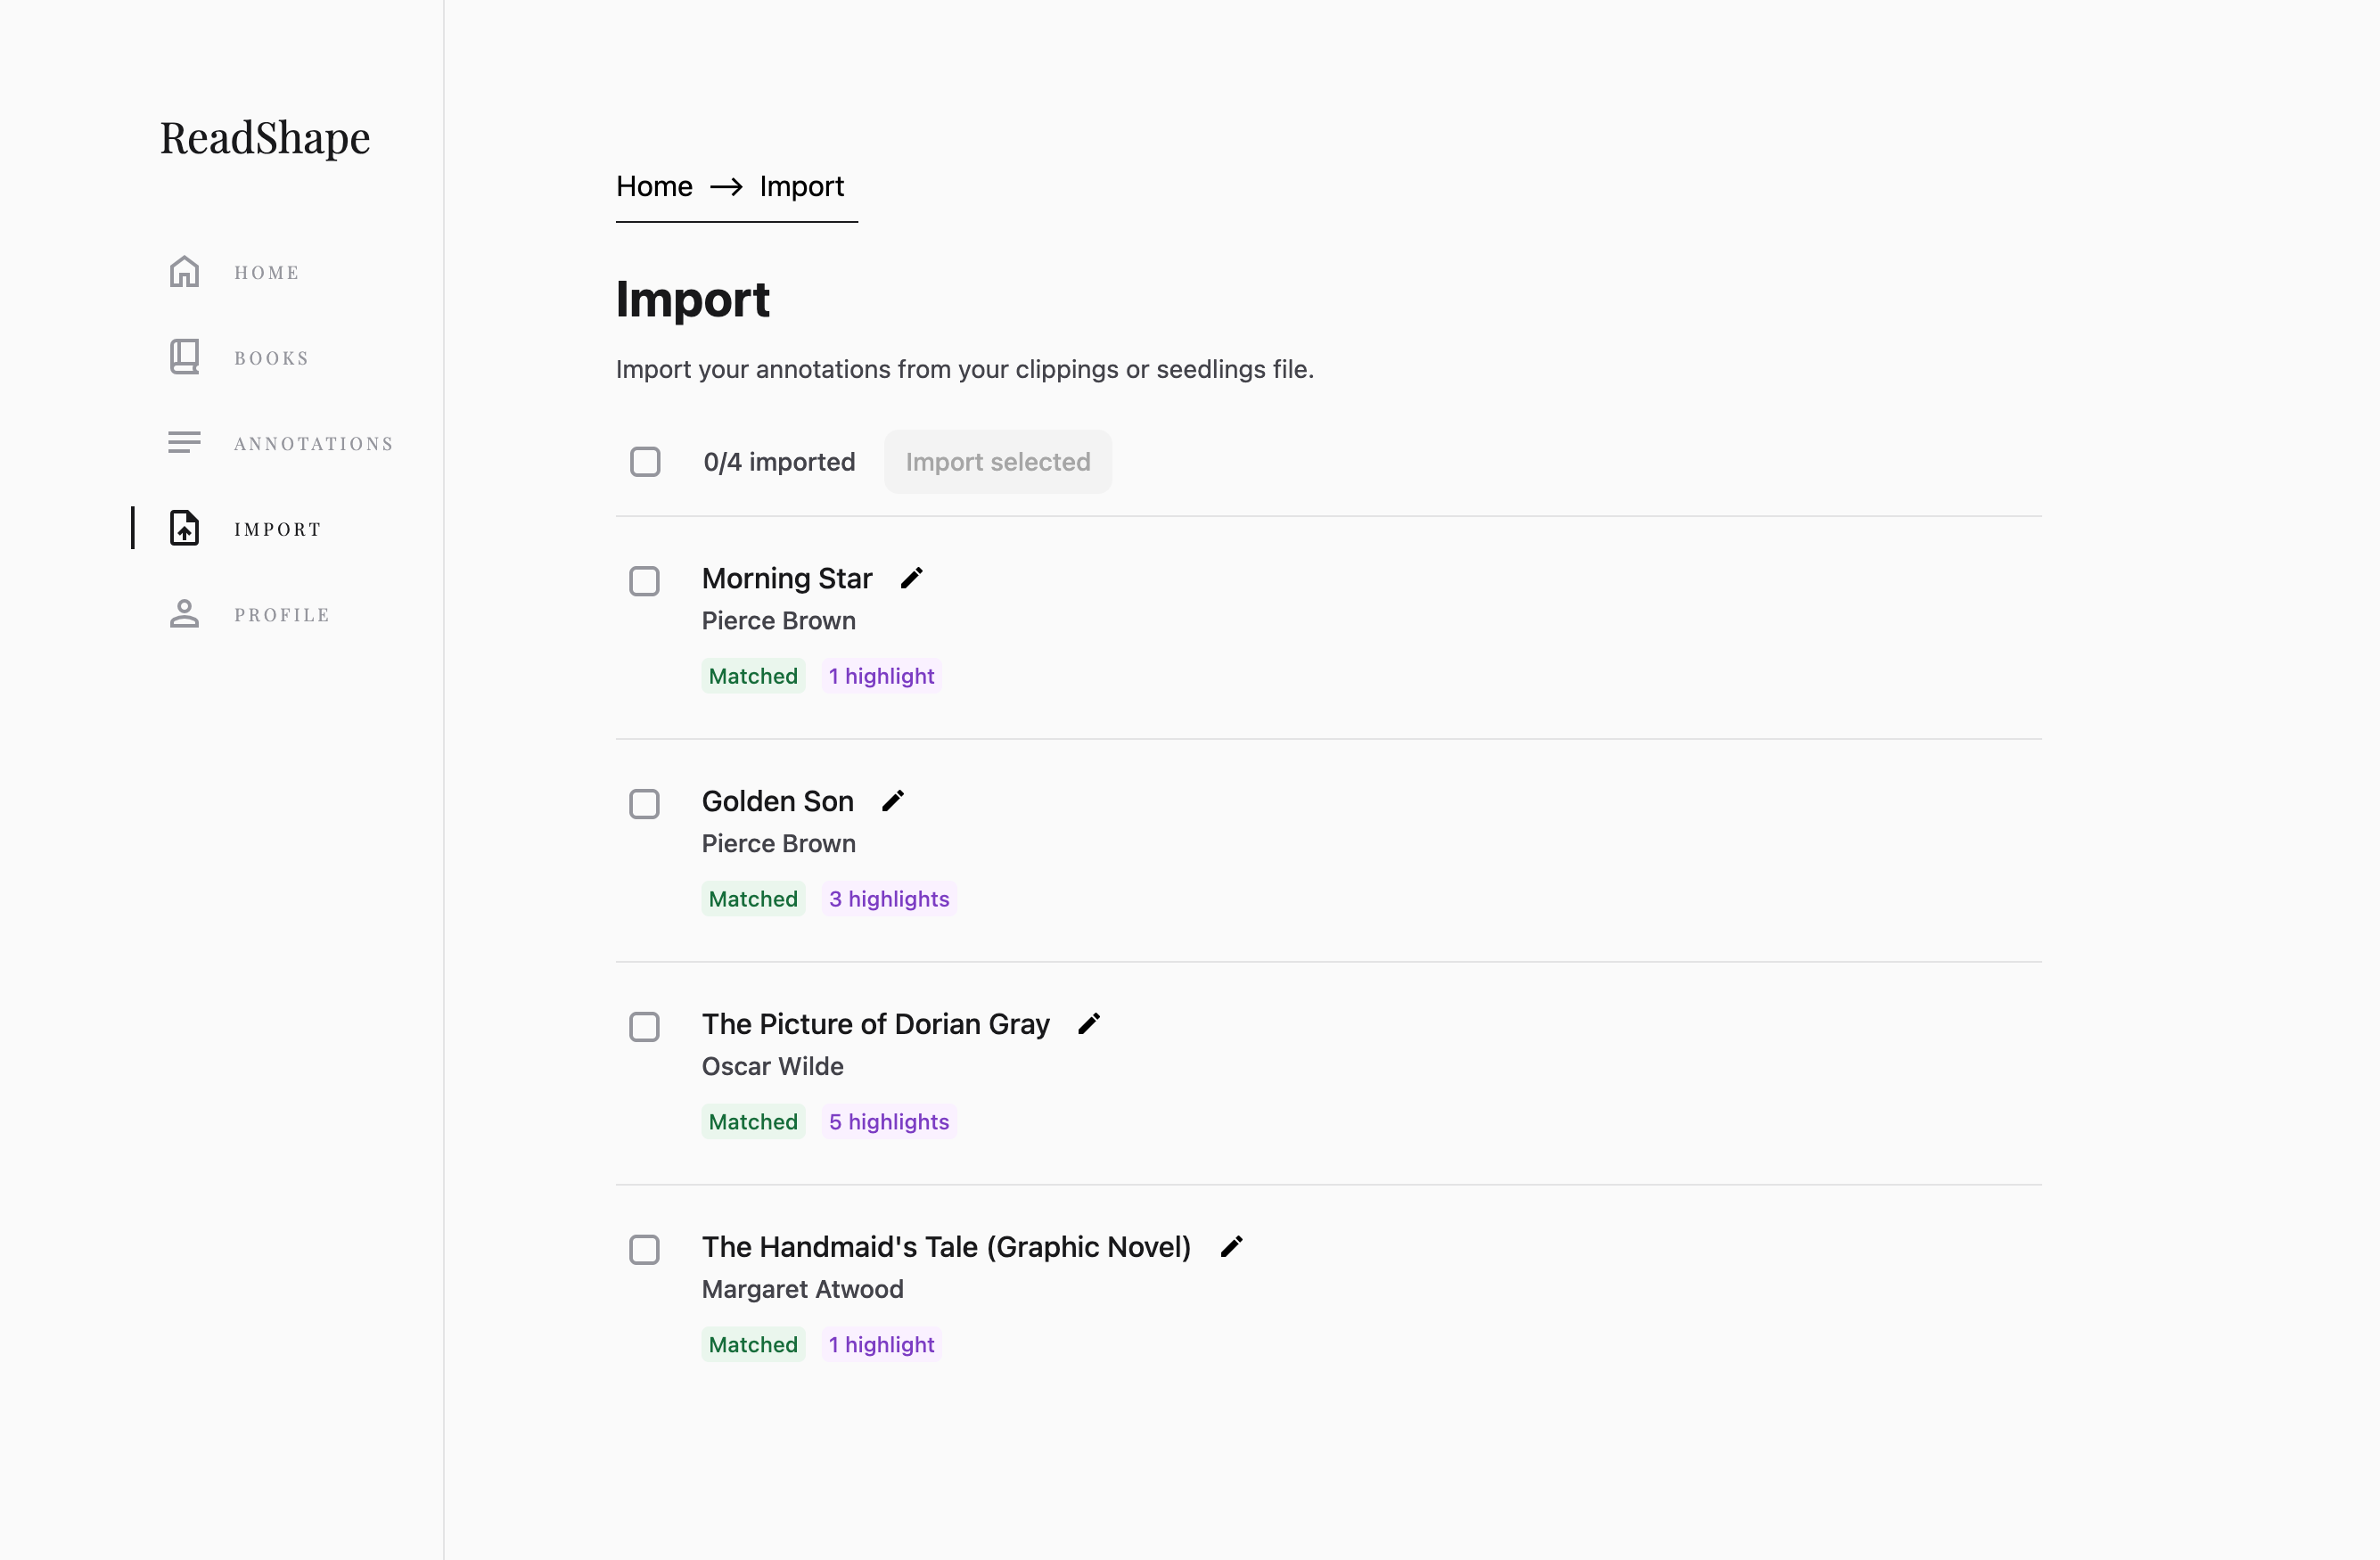This screenshot has height=1560, width=2380.
Task: Click pencil icon next to Golden Son
Action: coord(893,801)
